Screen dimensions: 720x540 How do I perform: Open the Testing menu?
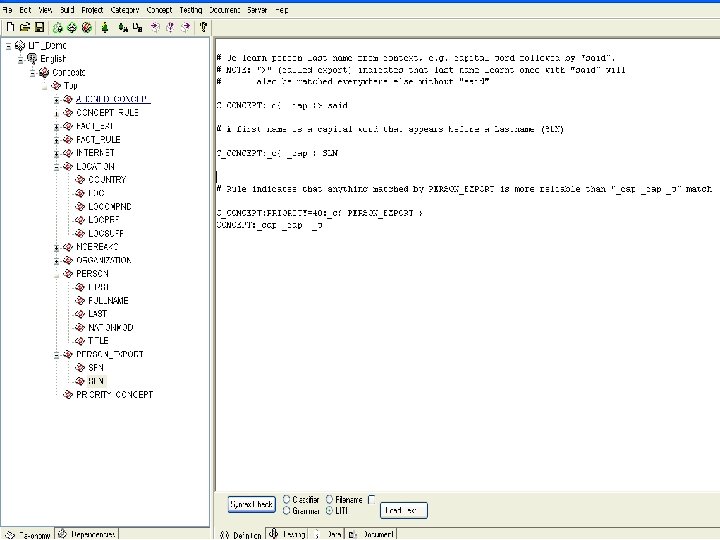(x=191, y=10)
